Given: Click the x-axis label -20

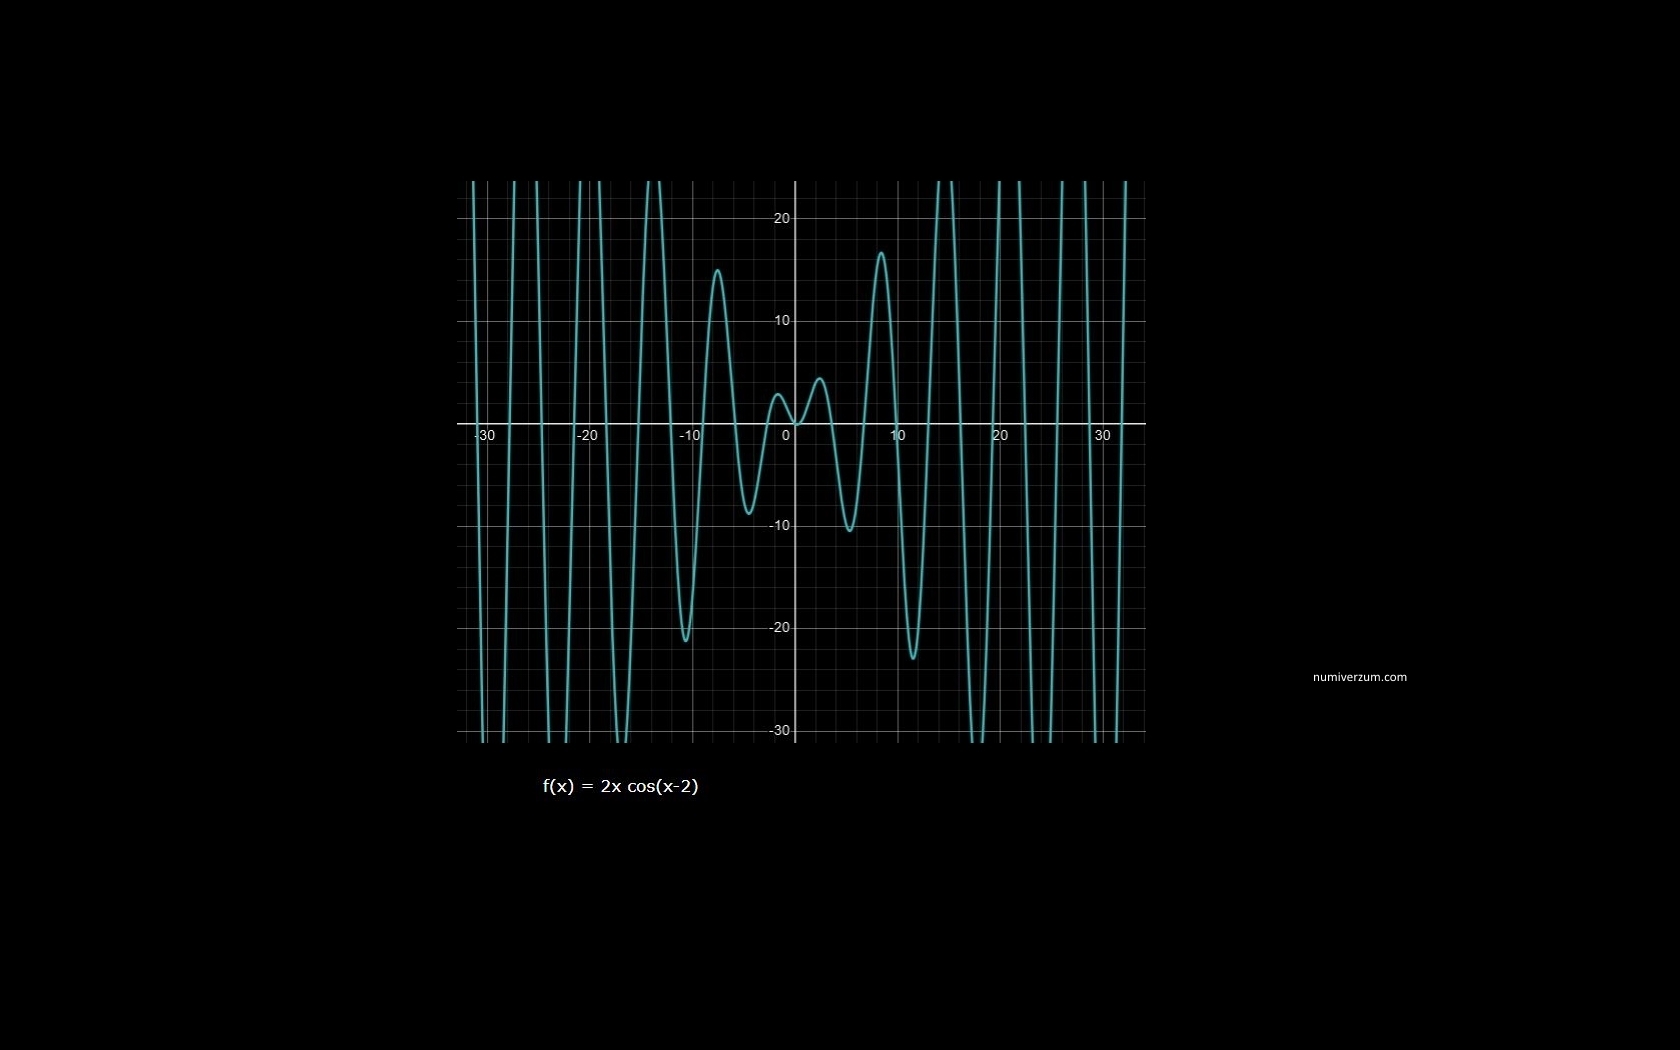Looking at the screenshot, I should [587, 435].
